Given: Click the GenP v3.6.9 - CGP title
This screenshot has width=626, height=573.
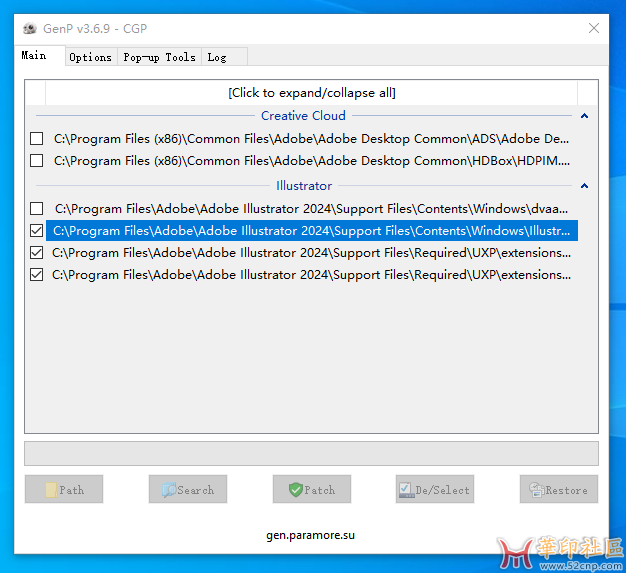Looking at the screenshot, I should (95, 29).
